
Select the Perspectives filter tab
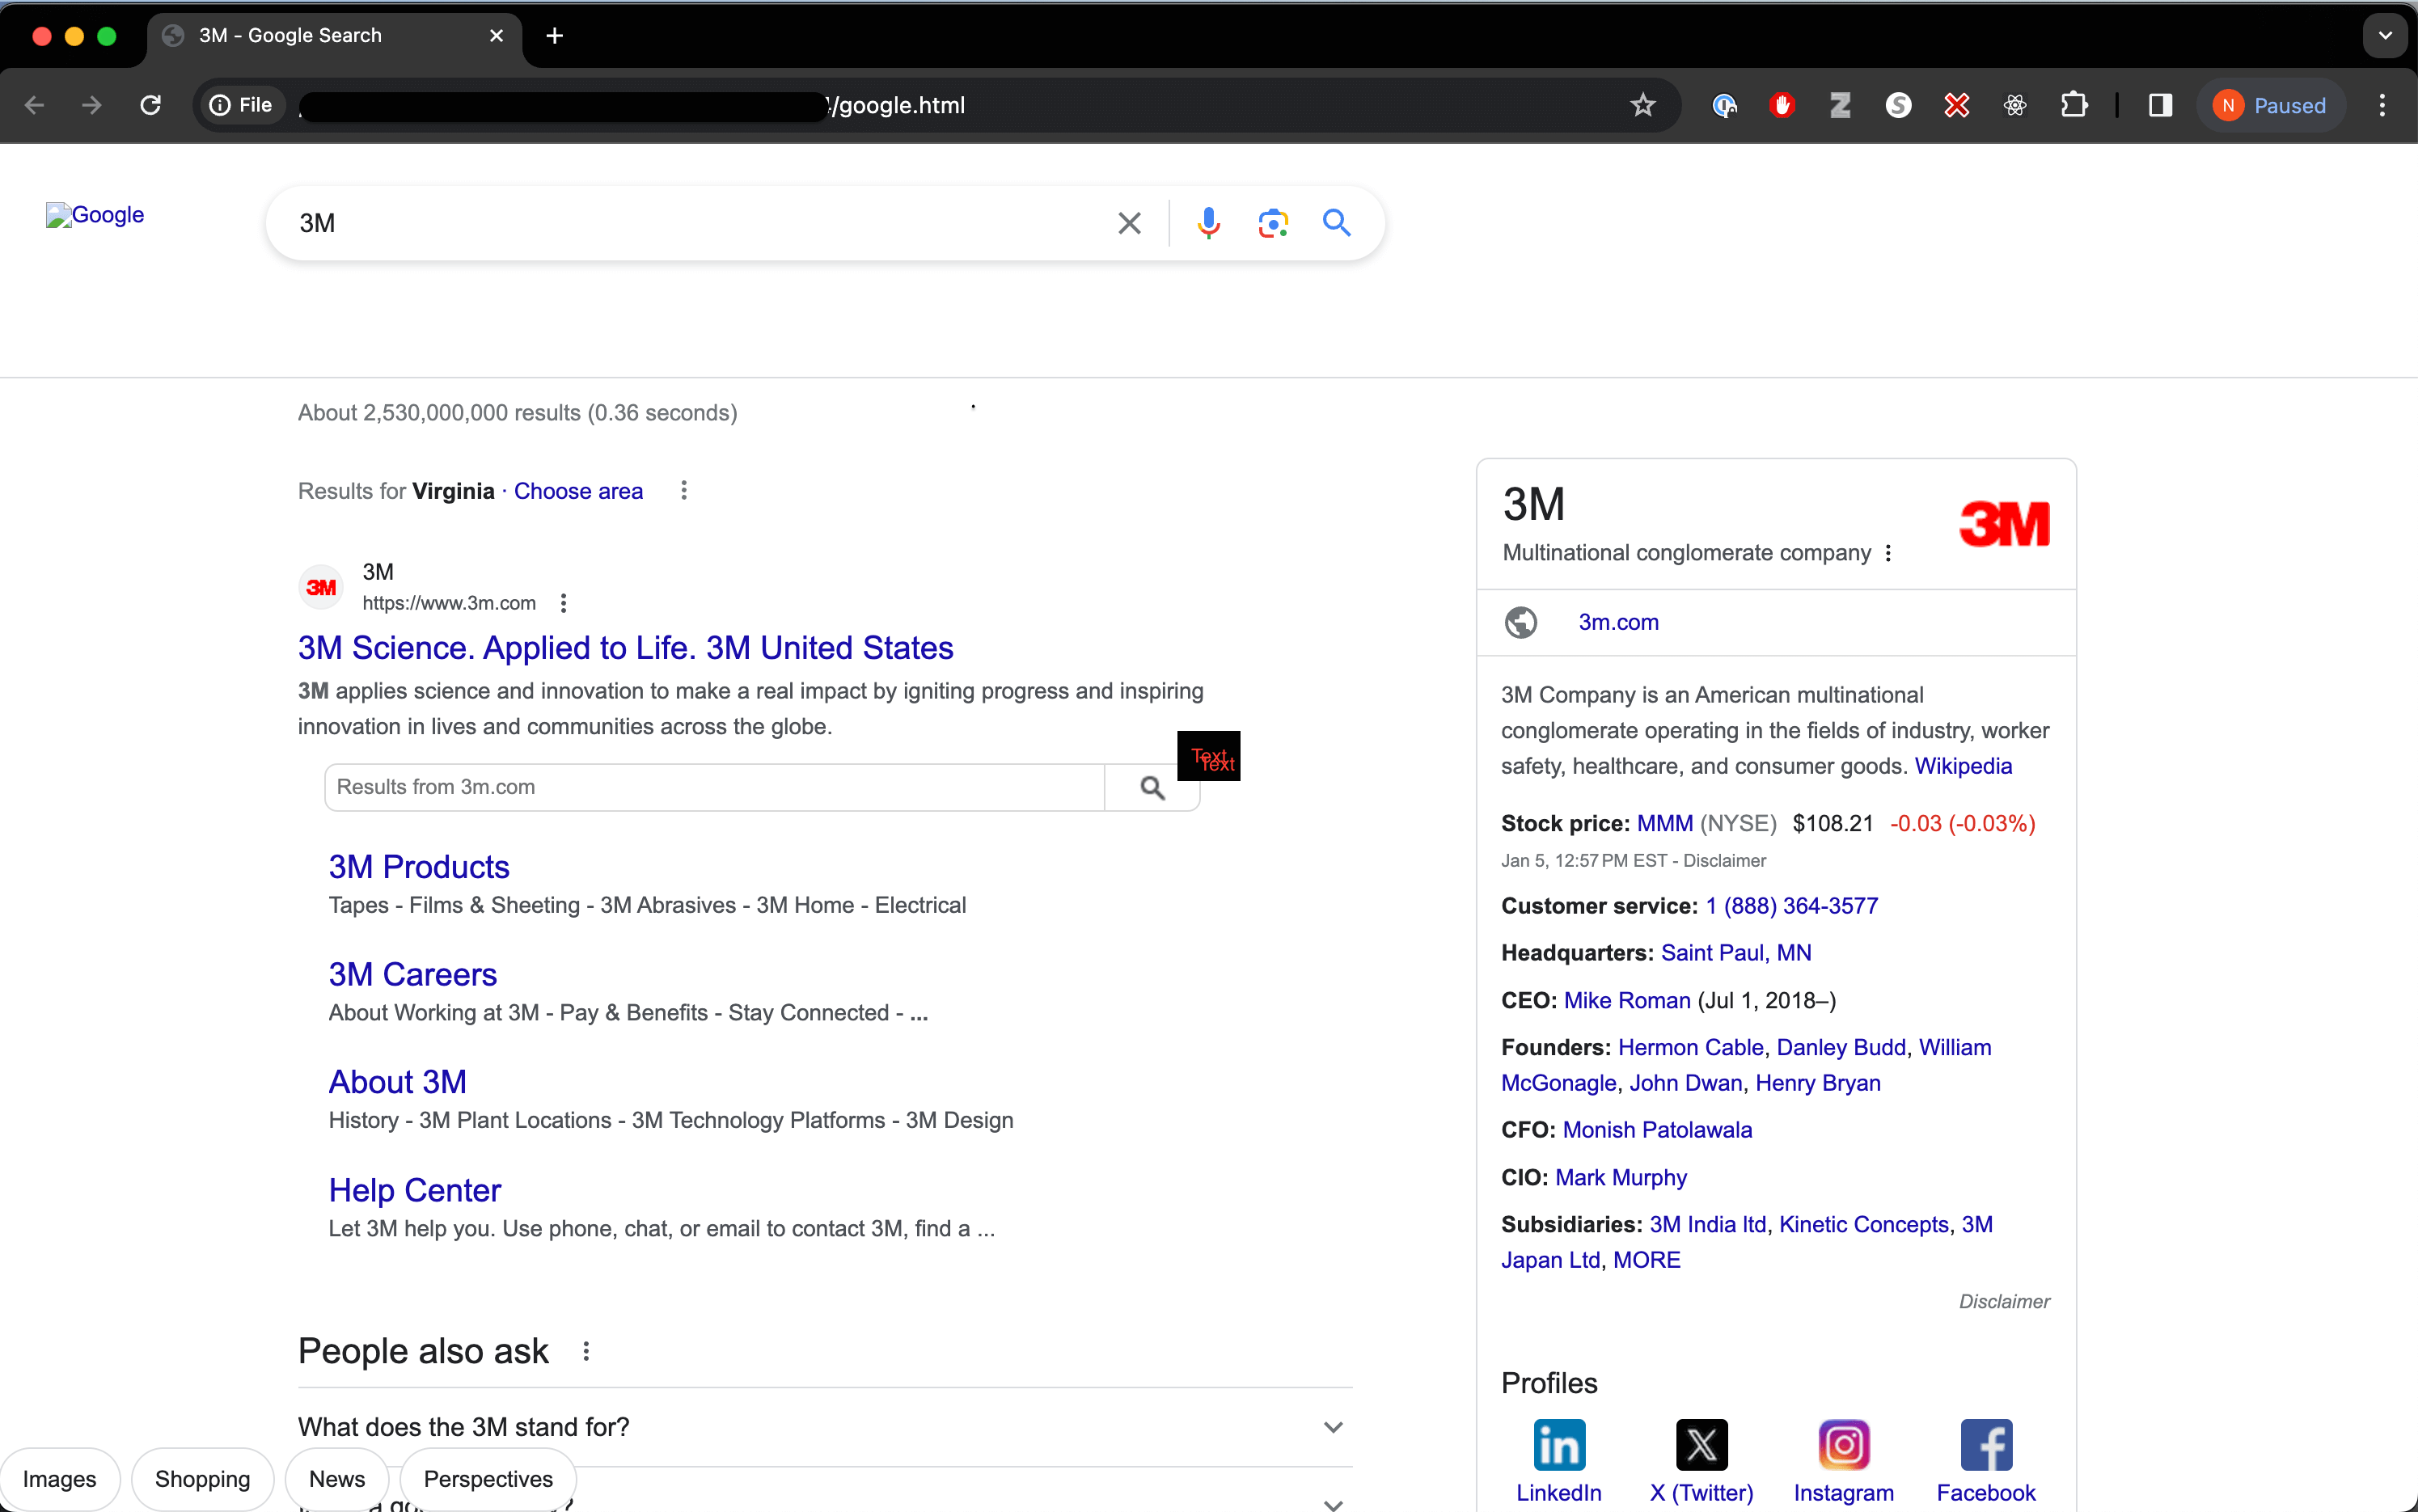(488, 1479)
